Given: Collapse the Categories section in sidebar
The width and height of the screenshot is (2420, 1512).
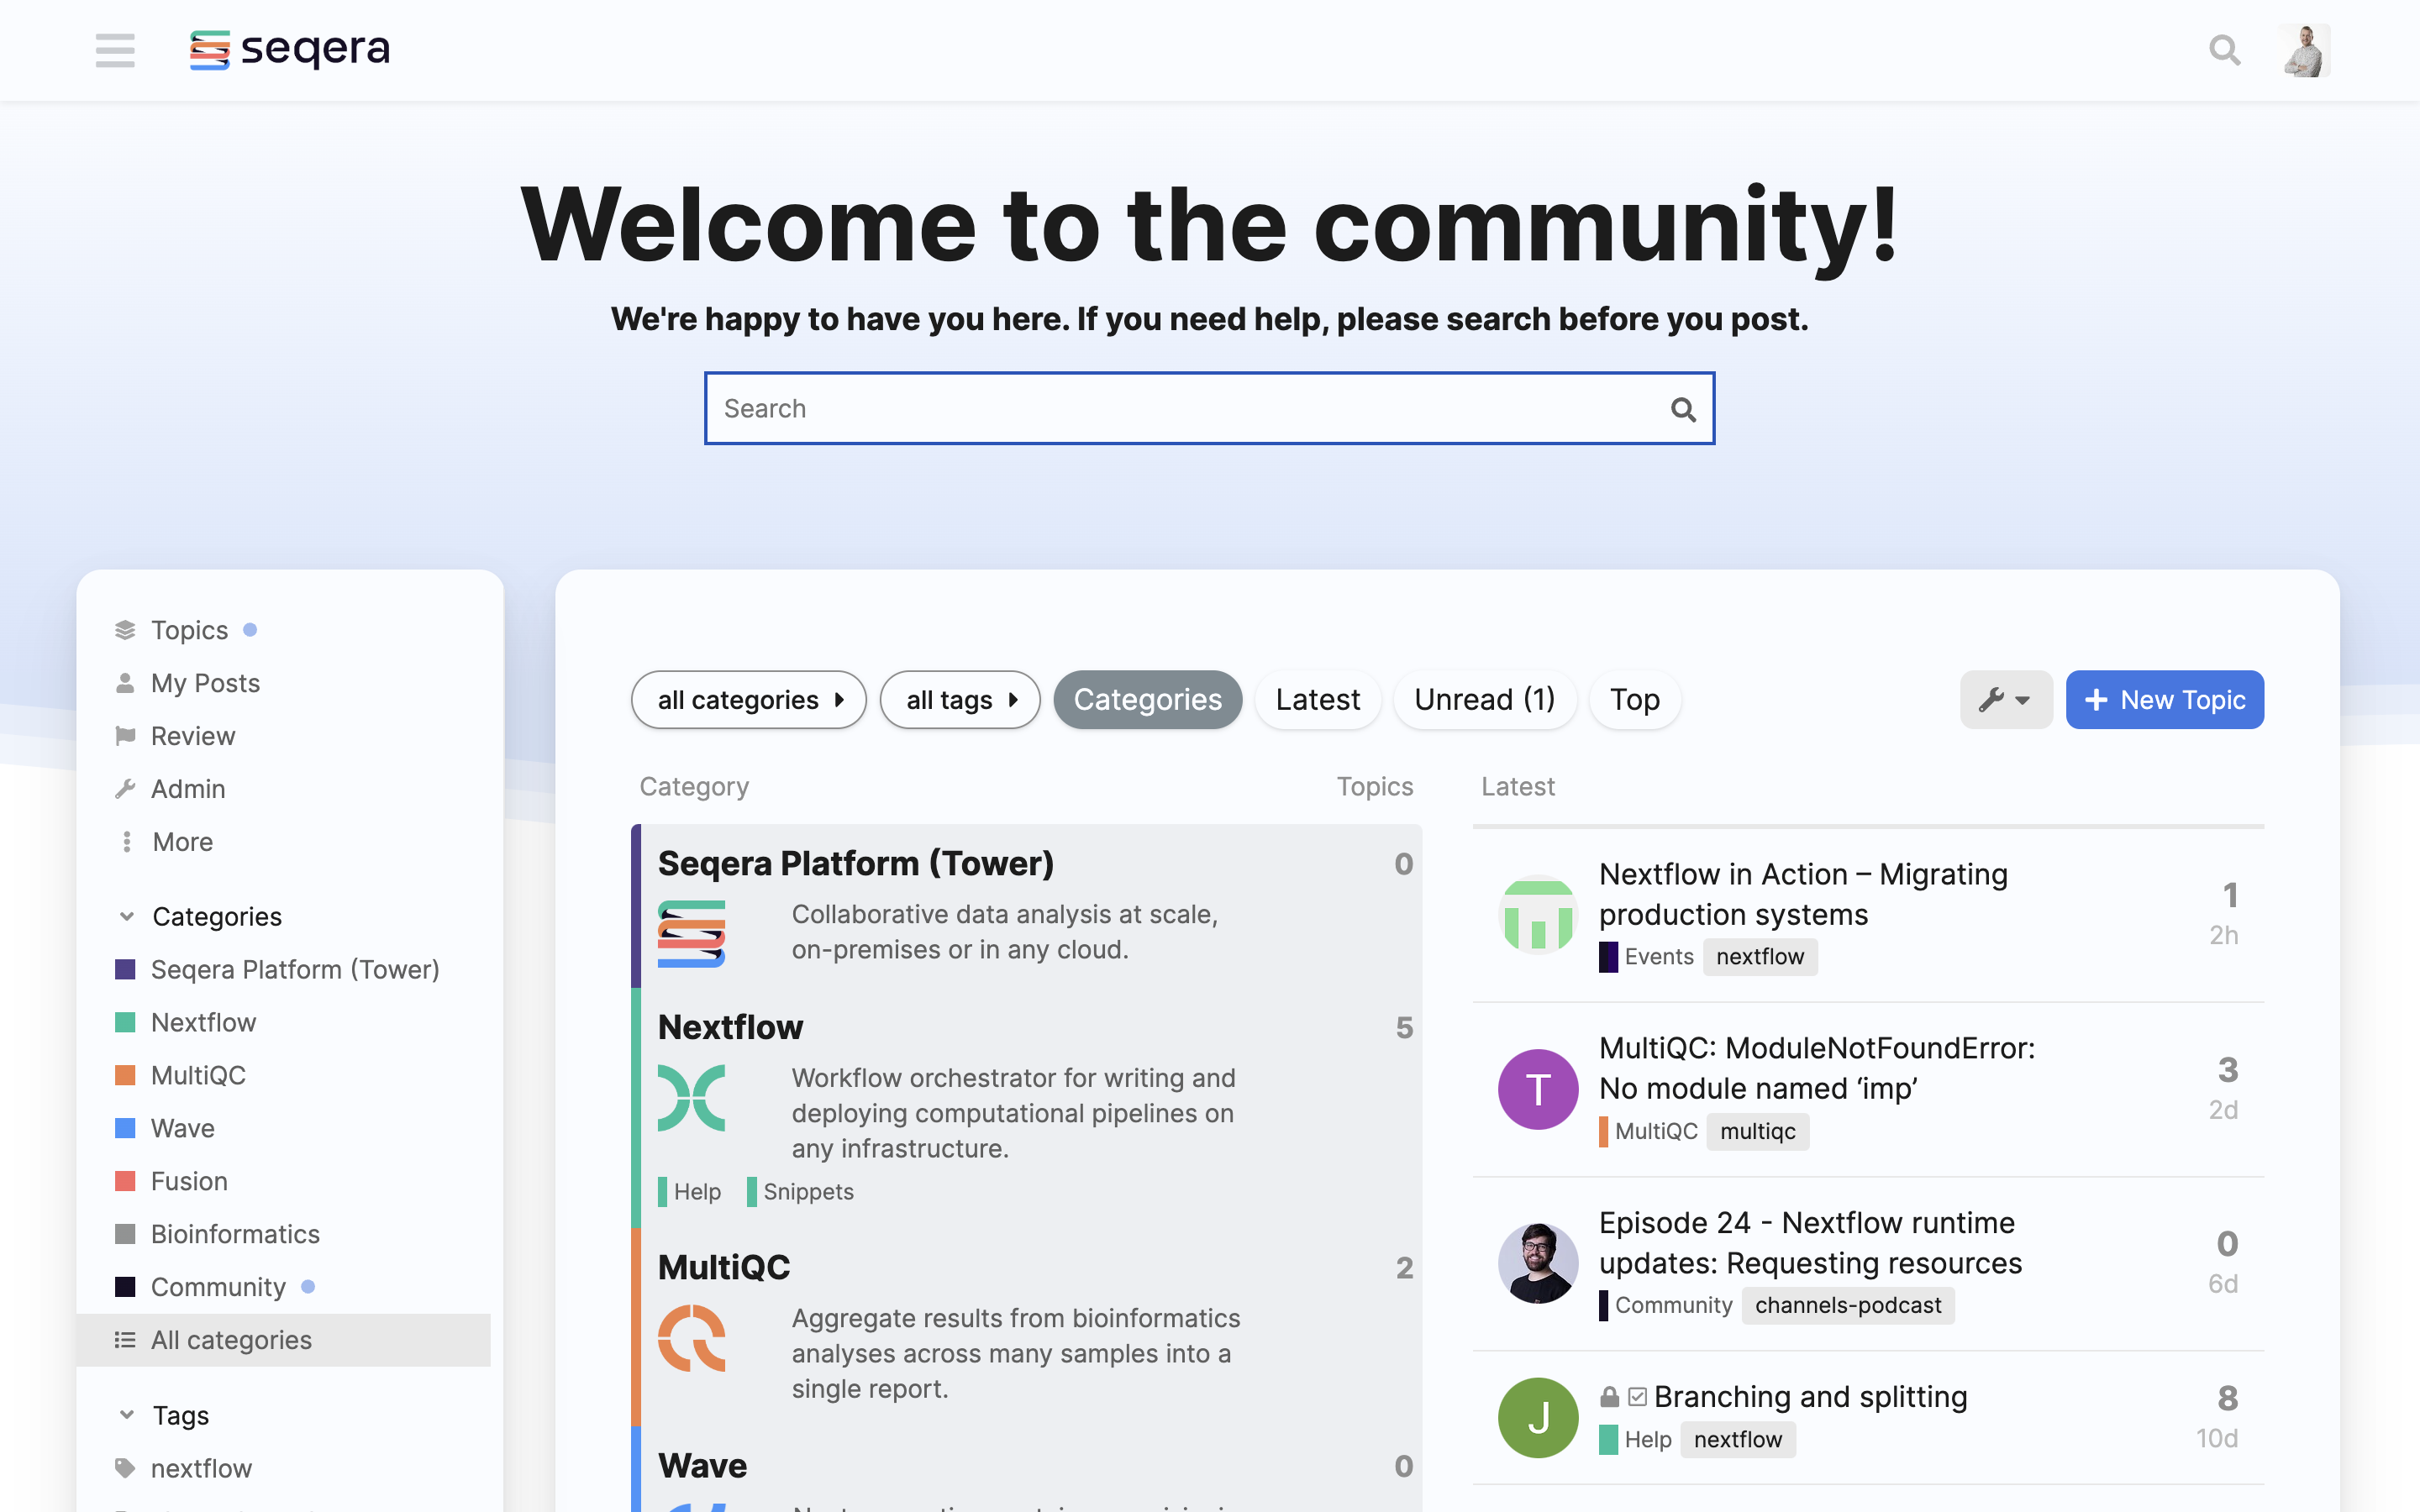Looking at the screenshot, I should coord(126,916).
